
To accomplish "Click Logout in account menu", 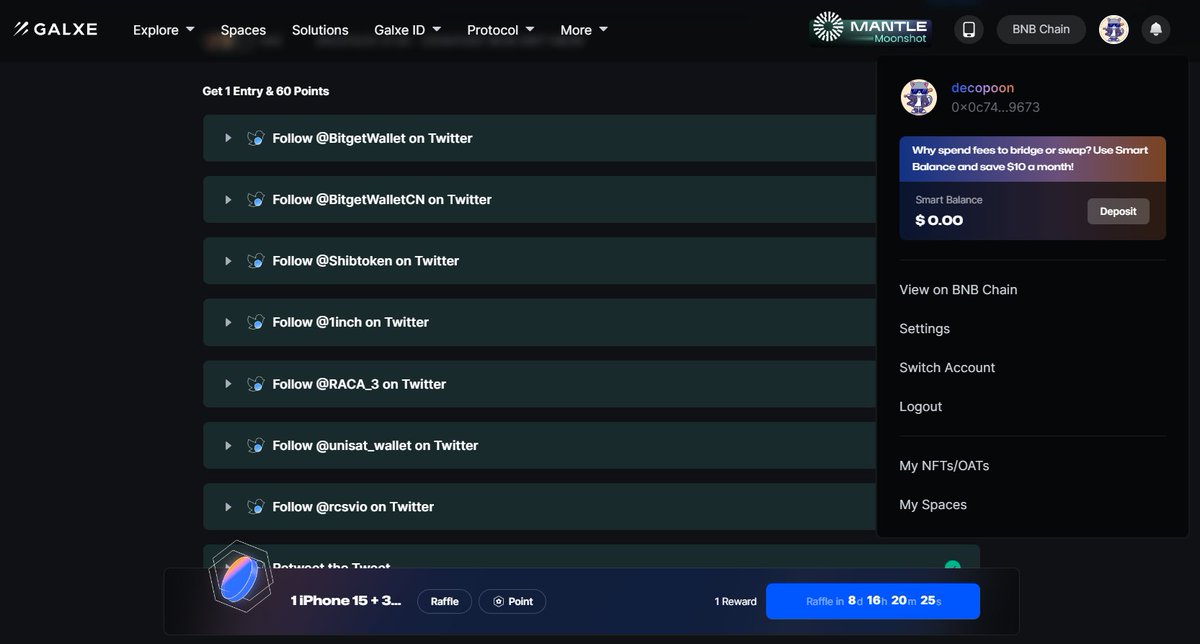I will [x=920, y=407].
